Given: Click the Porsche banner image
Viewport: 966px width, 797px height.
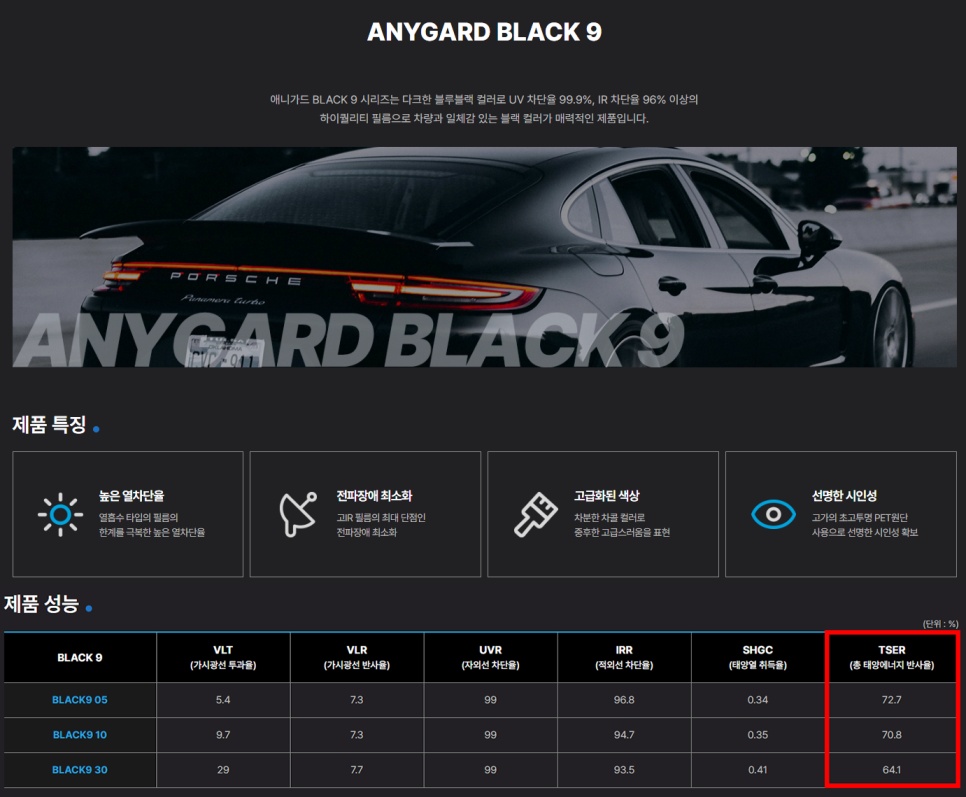Looking at the screenshot, I should point(482,257).
